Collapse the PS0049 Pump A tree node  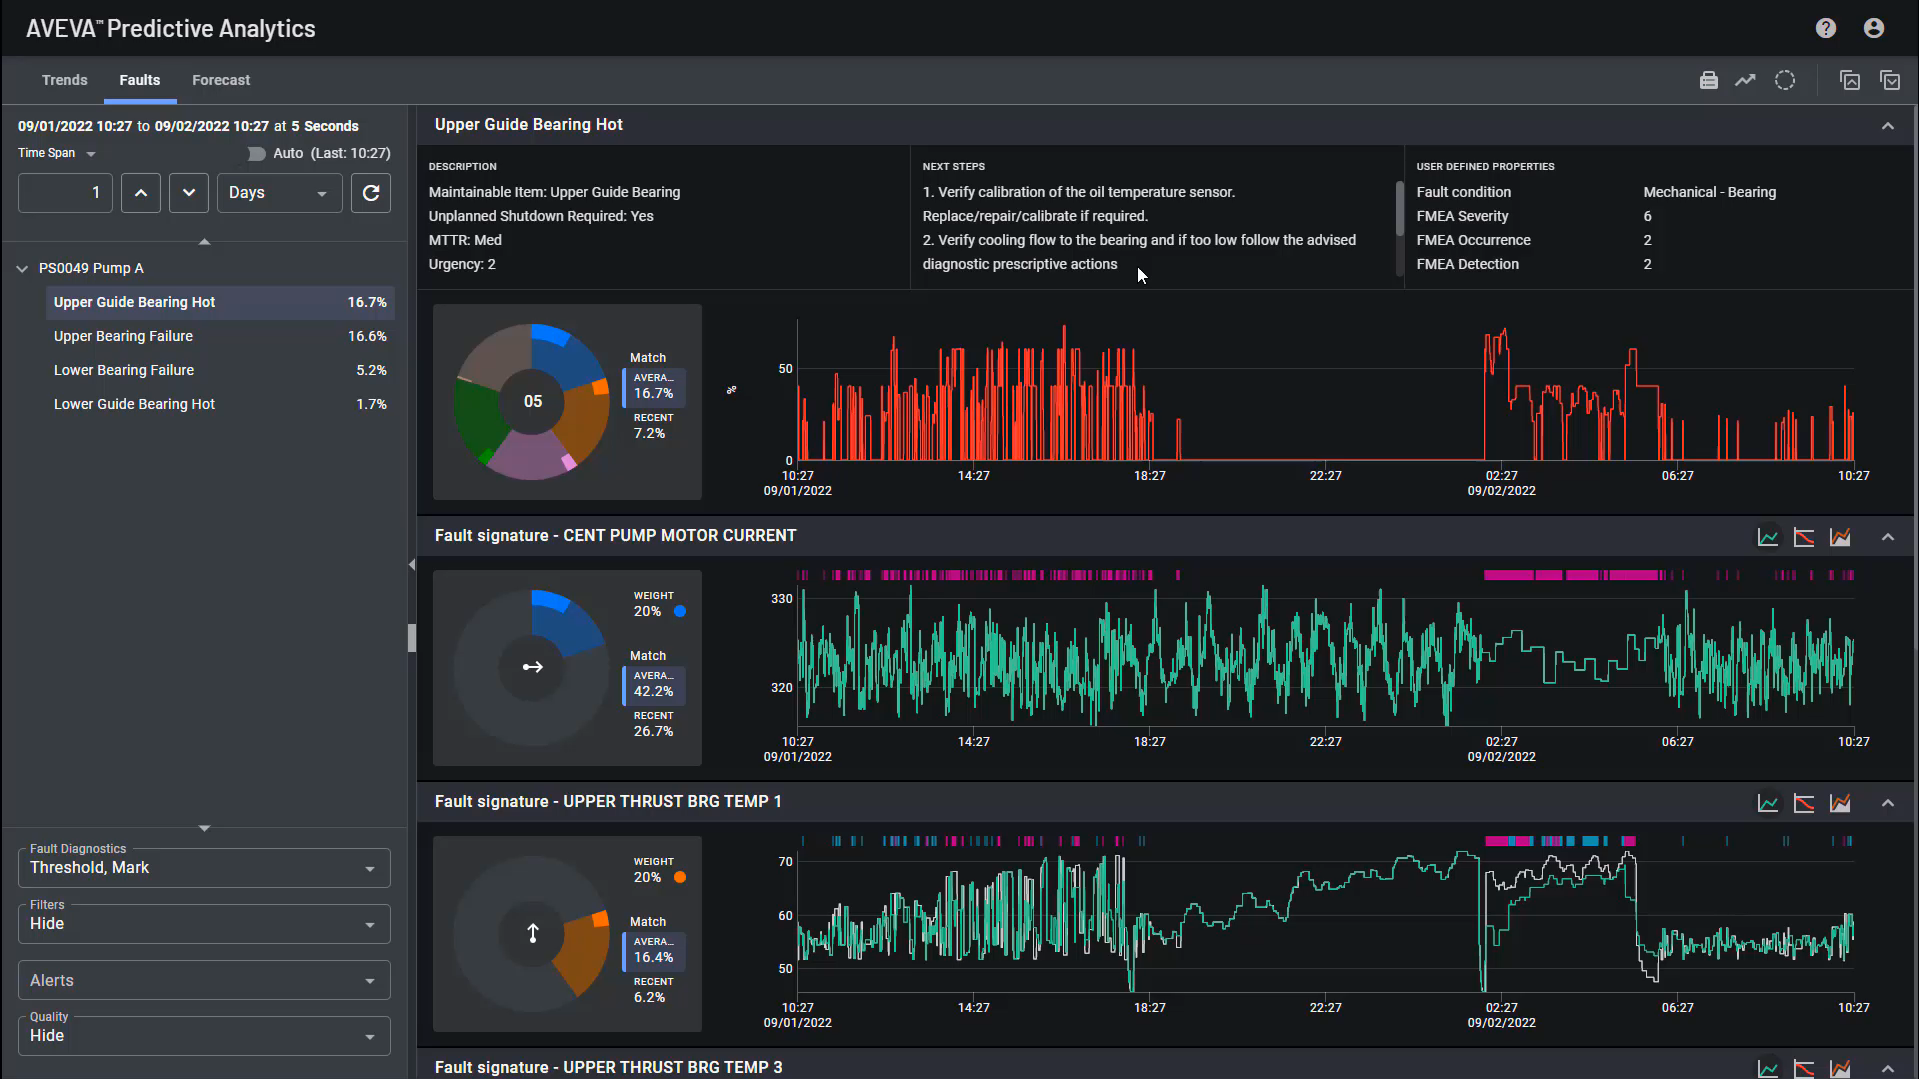pyautogui.click(x=22, y=268)
